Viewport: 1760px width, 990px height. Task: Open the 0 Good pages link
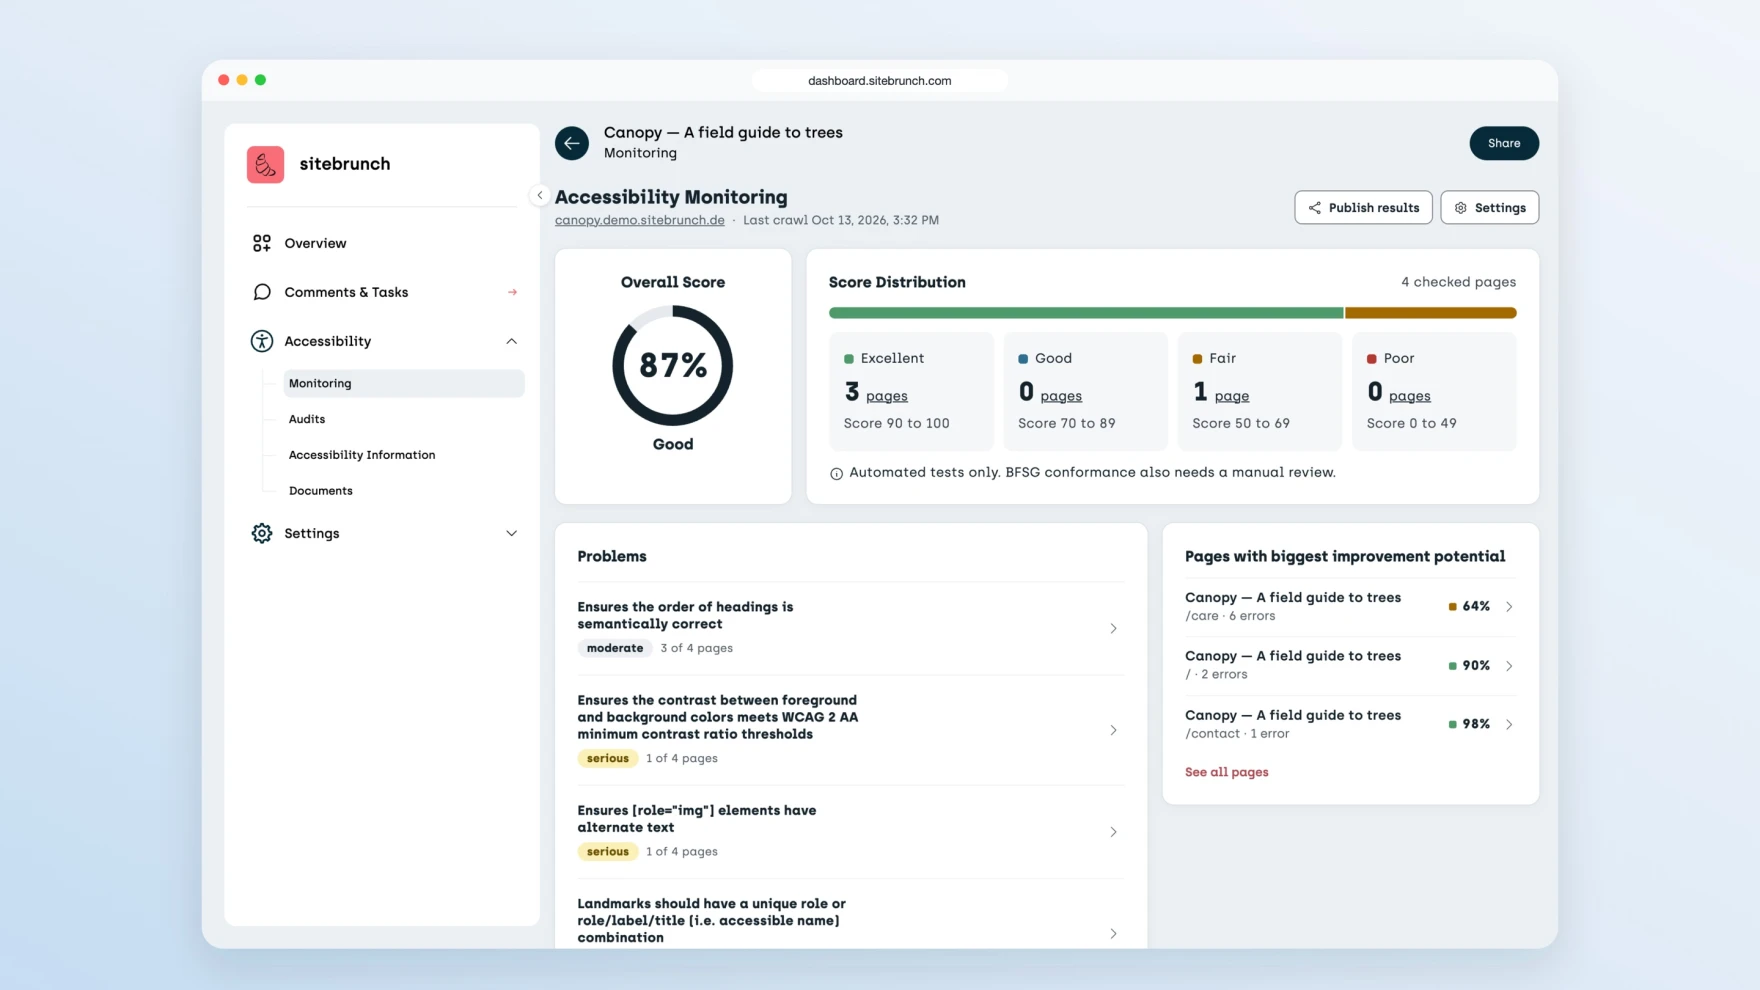(1061, 397)
